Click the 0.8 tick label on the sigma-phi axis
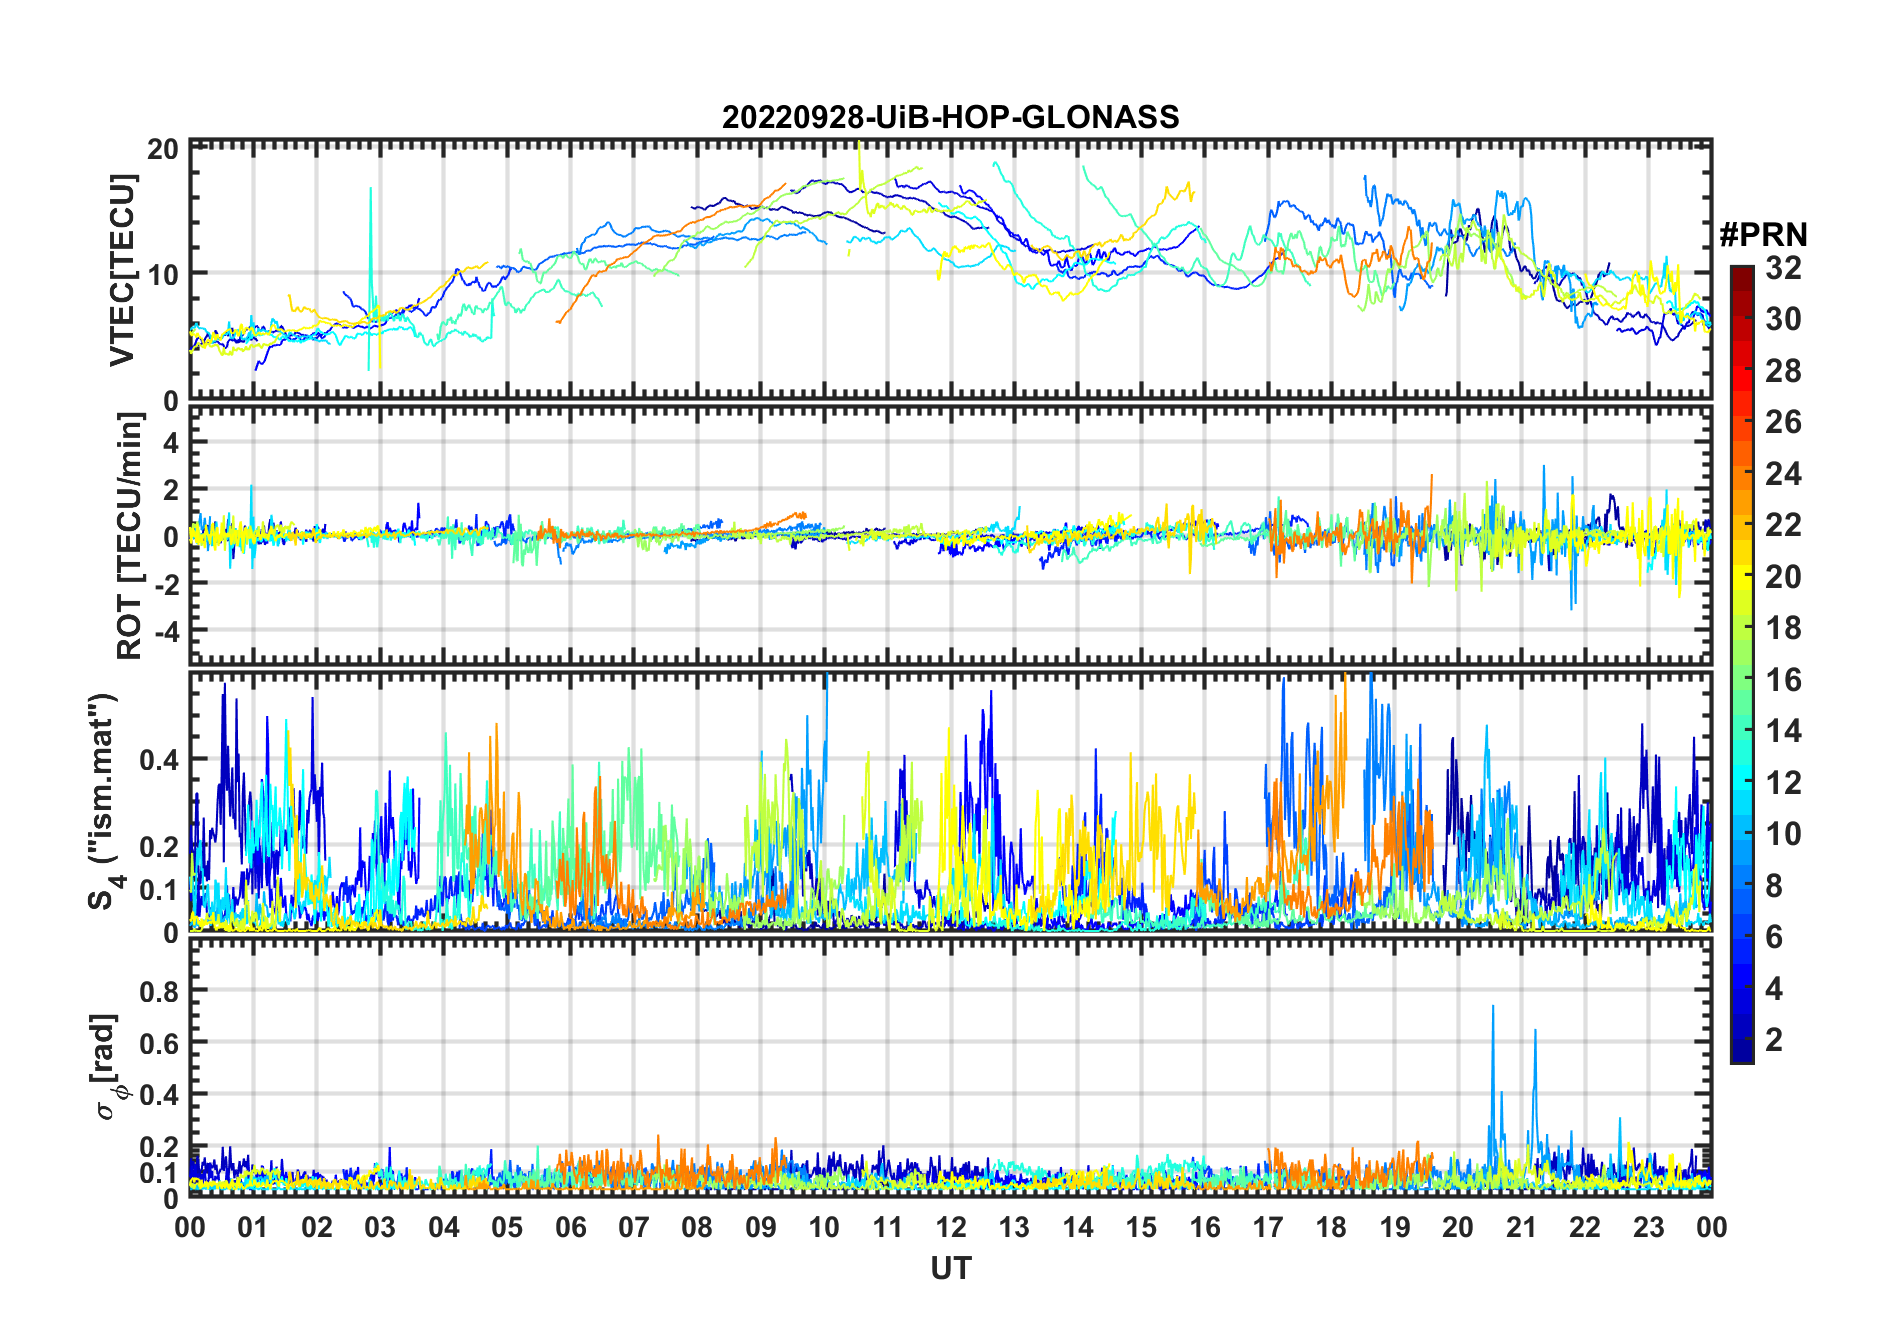 pyautogui.click(x=159, y=991)
